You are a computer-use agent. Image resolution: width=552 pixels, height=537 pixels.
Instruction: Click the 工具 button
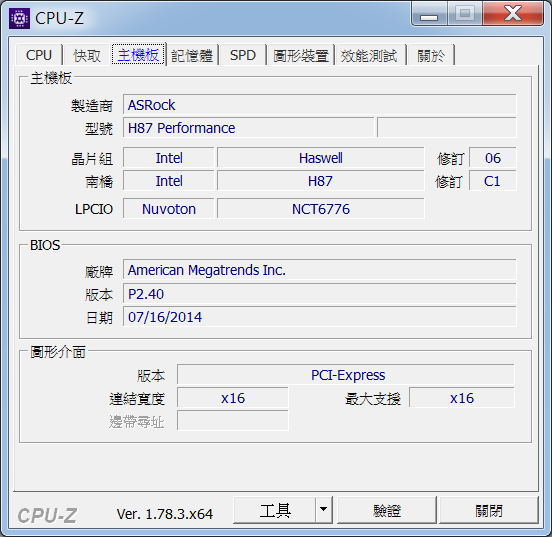click(x=275, y=510)
